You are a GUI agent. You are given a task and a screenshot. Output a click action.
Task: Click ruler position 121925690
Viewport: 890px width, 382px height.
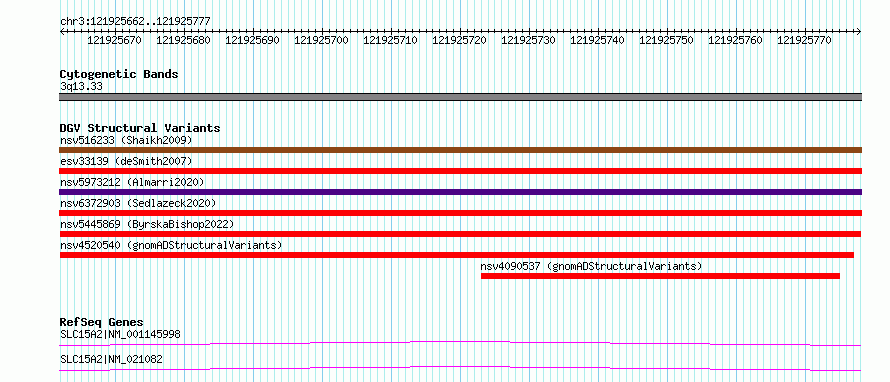pyautogui.click(x=253, y=41)
